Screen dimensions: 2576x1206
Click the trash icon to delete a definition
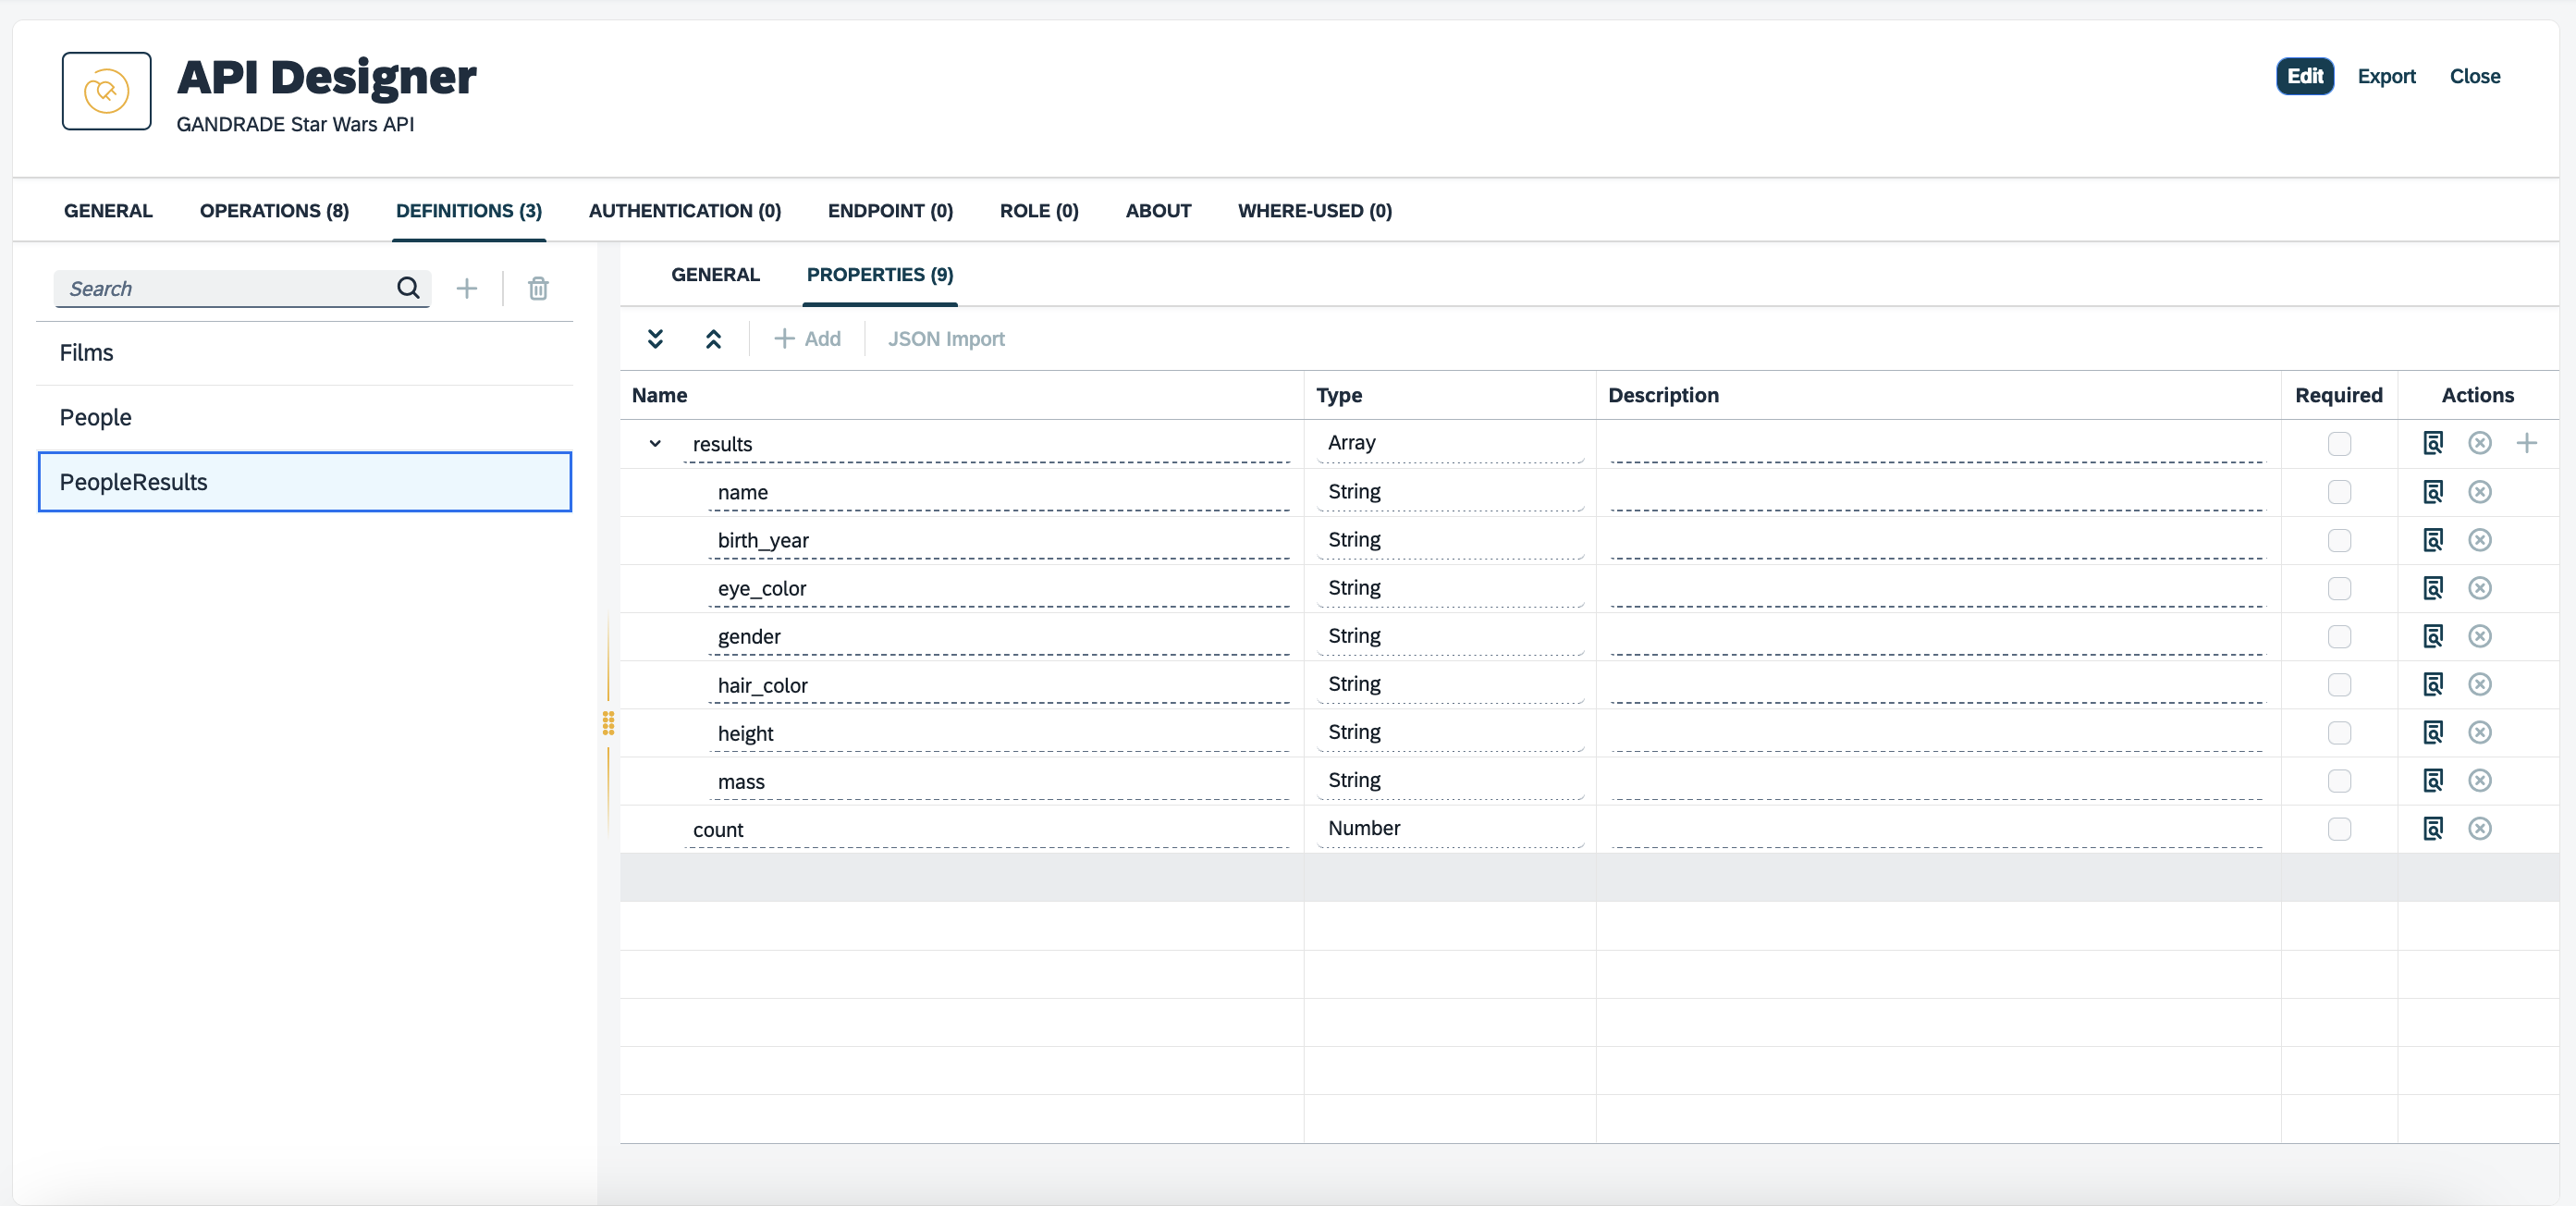tap(538, 288)
